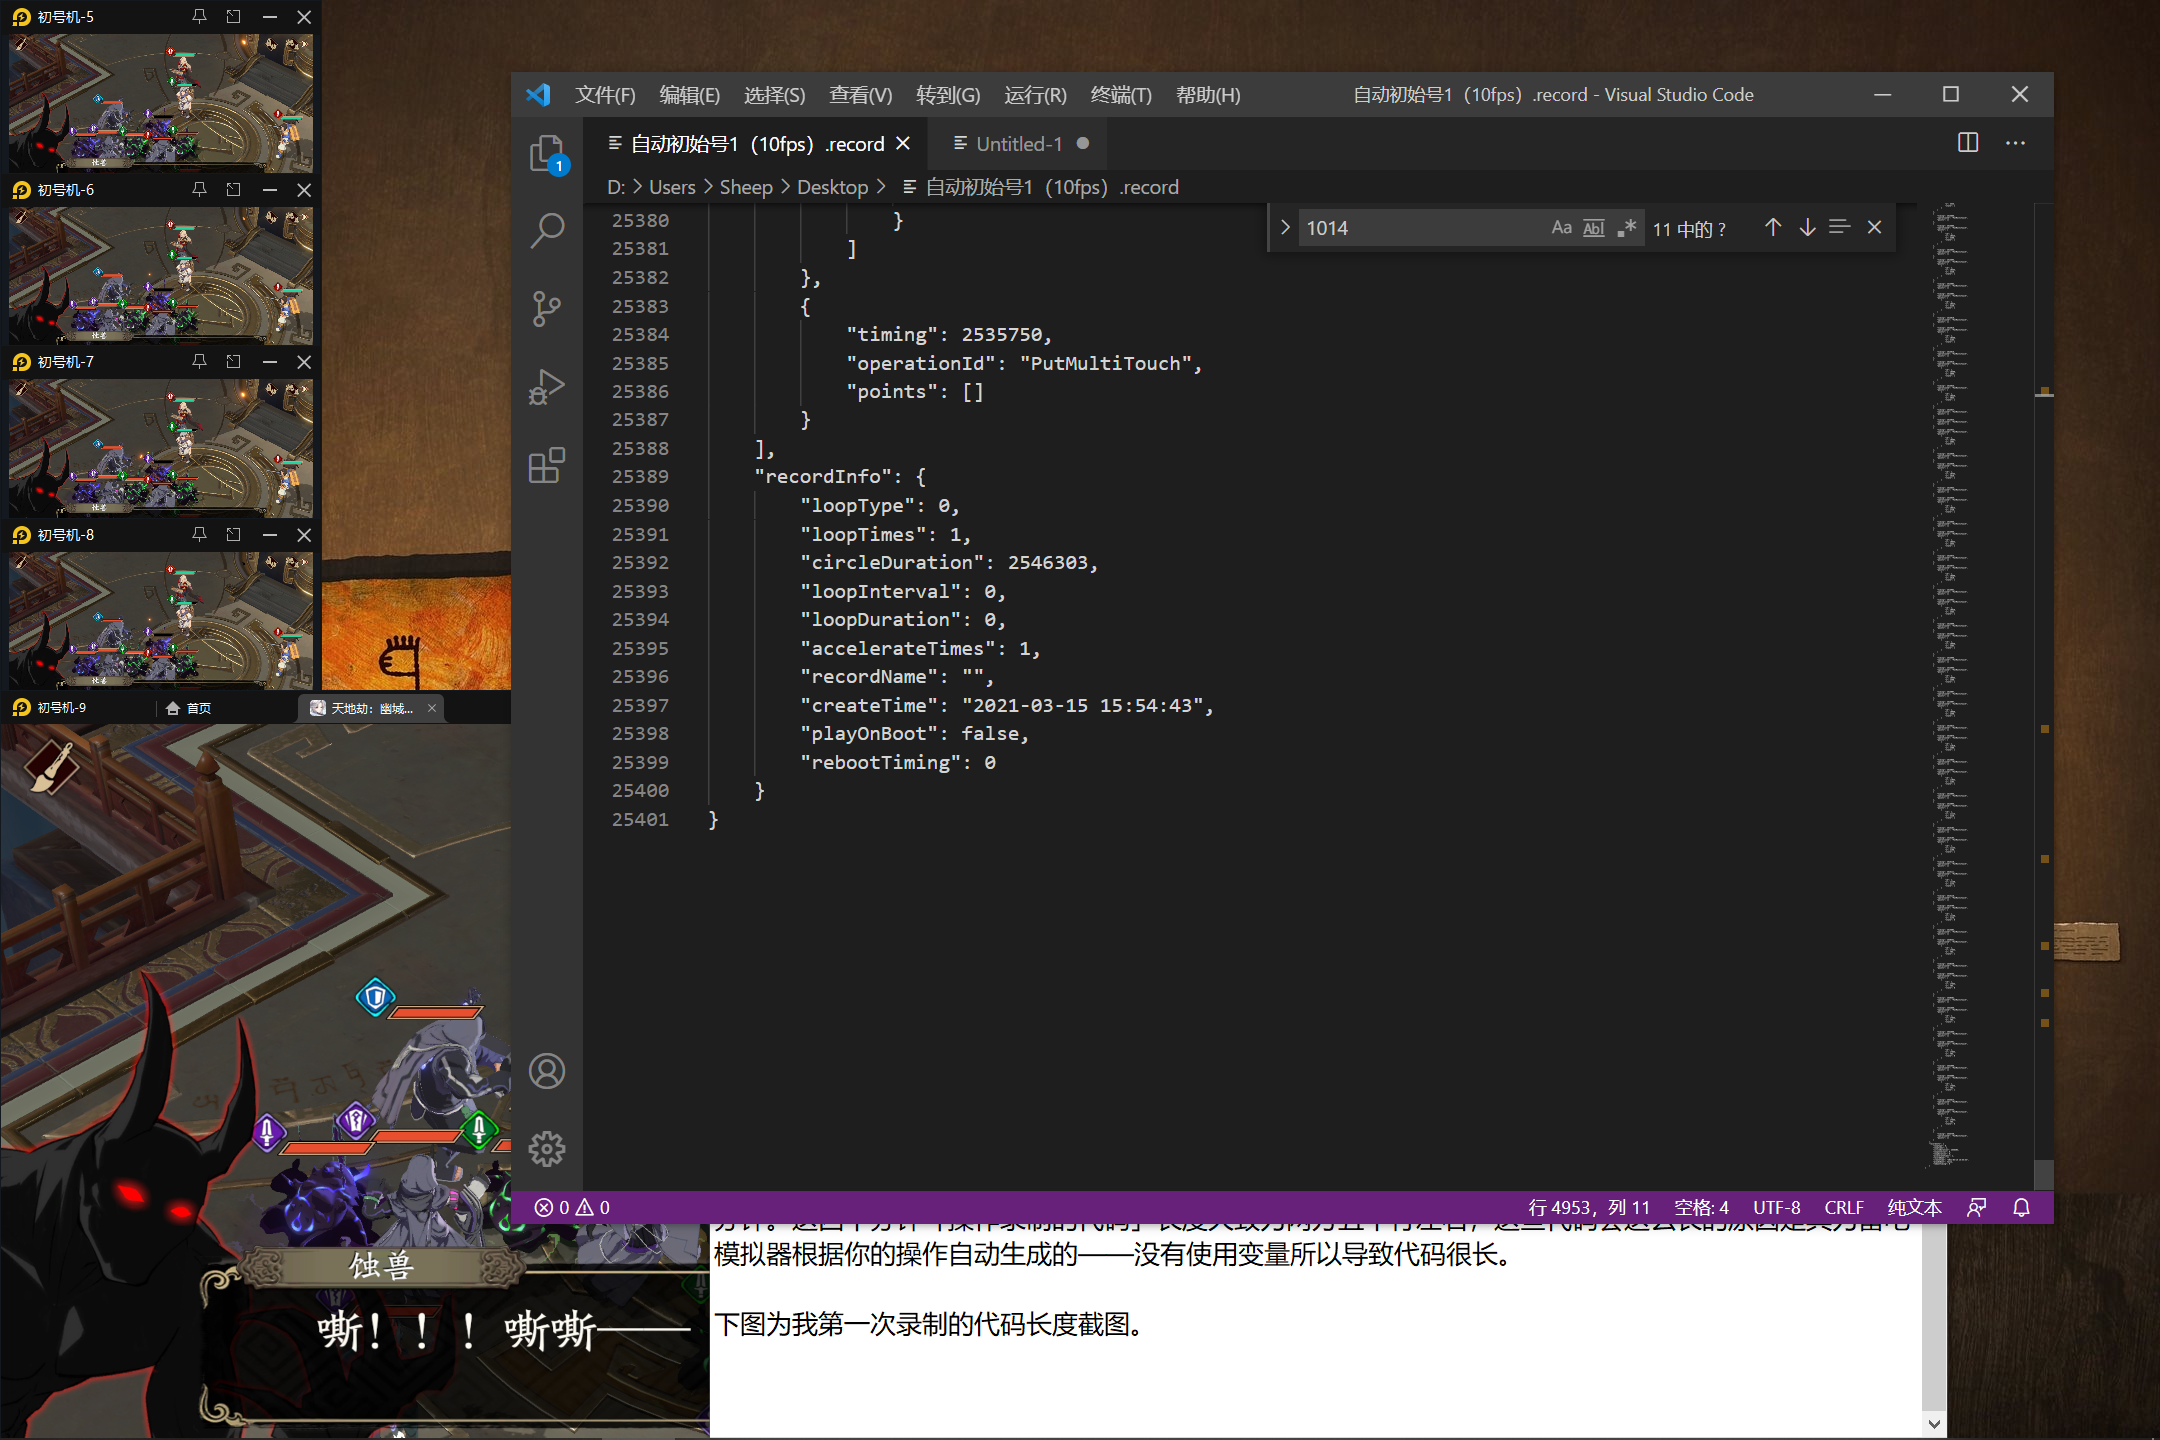Toggle Match Whole Word in find widget
The width and height of the screenshot is (2160, 1440).
click(x=1594, y=228)
